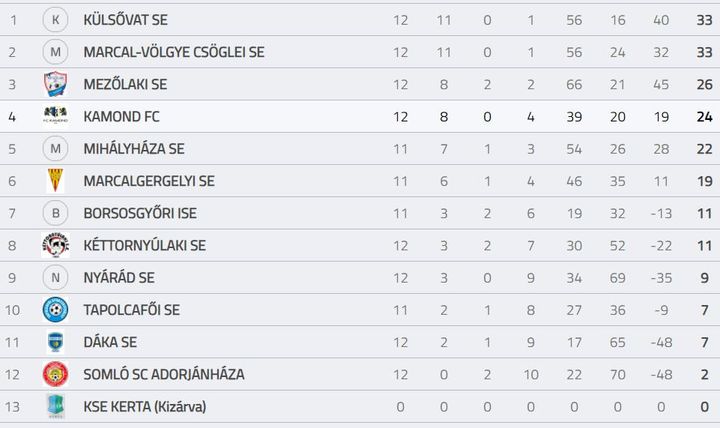720x428 pixels.
Task: Open the Kéttornyúlaki SE round crest
Action: pos(55,245)
